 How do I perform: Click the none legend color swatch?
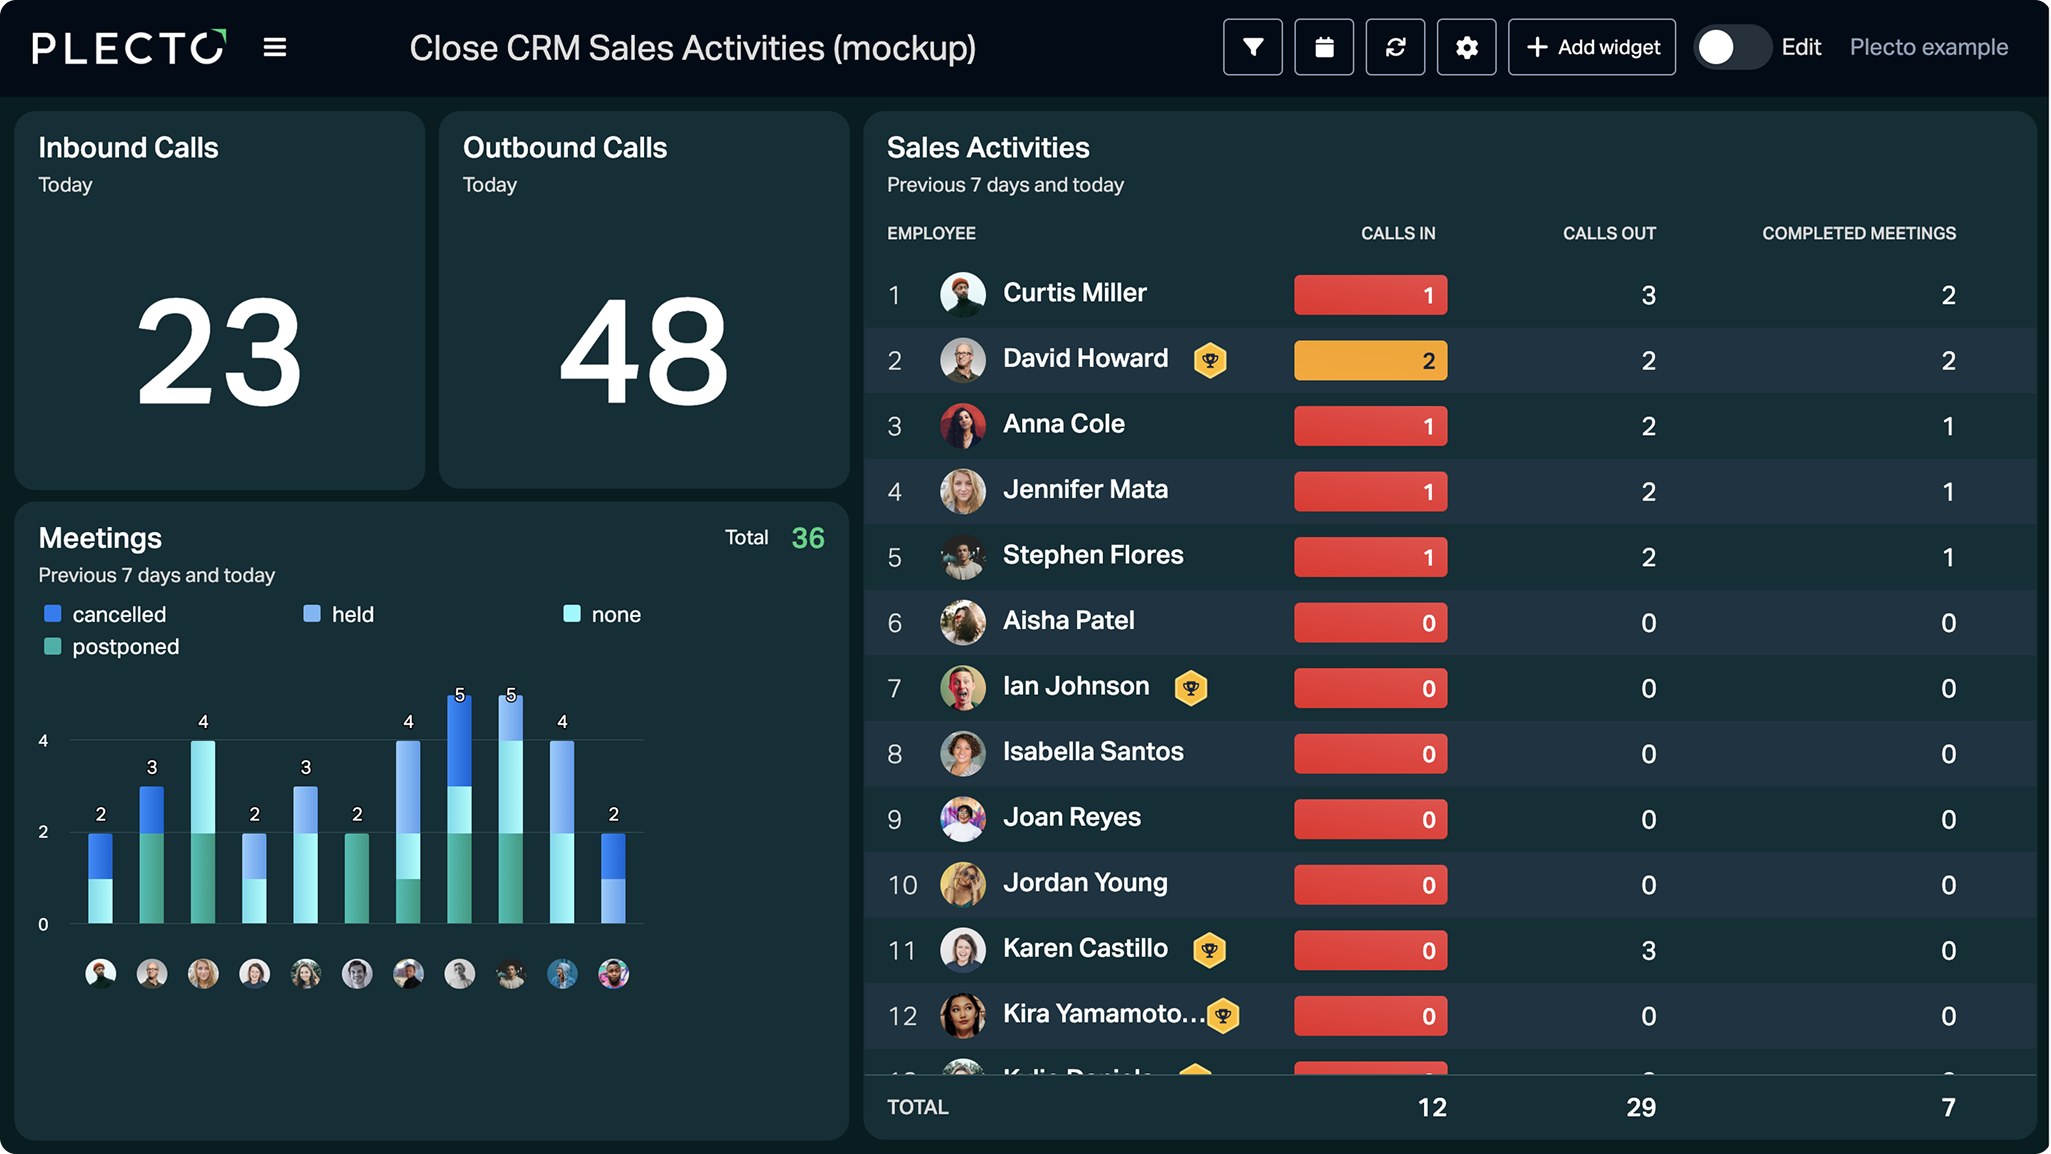(572, 614)
